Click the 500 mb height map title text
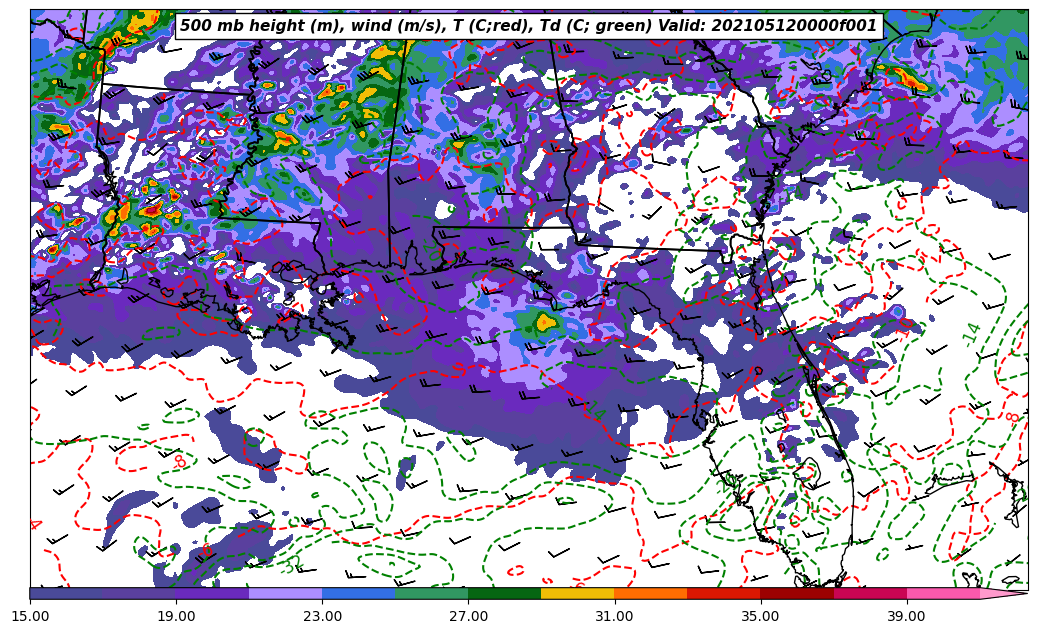Viewport: 1037px width, 633px height. pyautogui.click(x=528, y=25)
